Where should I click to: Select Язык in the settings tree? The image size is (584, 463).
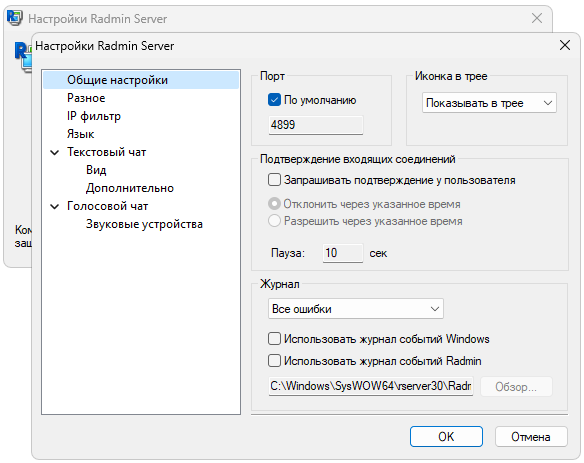pos(80,134)
